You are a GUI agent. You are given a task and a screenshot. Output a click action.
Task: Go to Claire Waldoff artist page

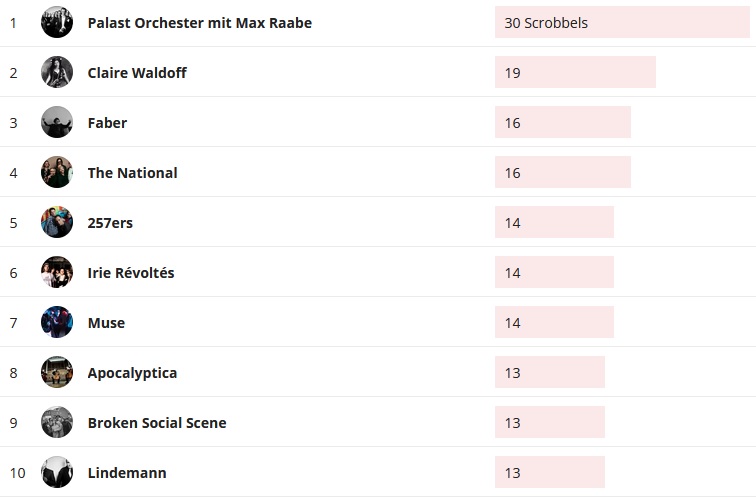[x=137, y=73]
